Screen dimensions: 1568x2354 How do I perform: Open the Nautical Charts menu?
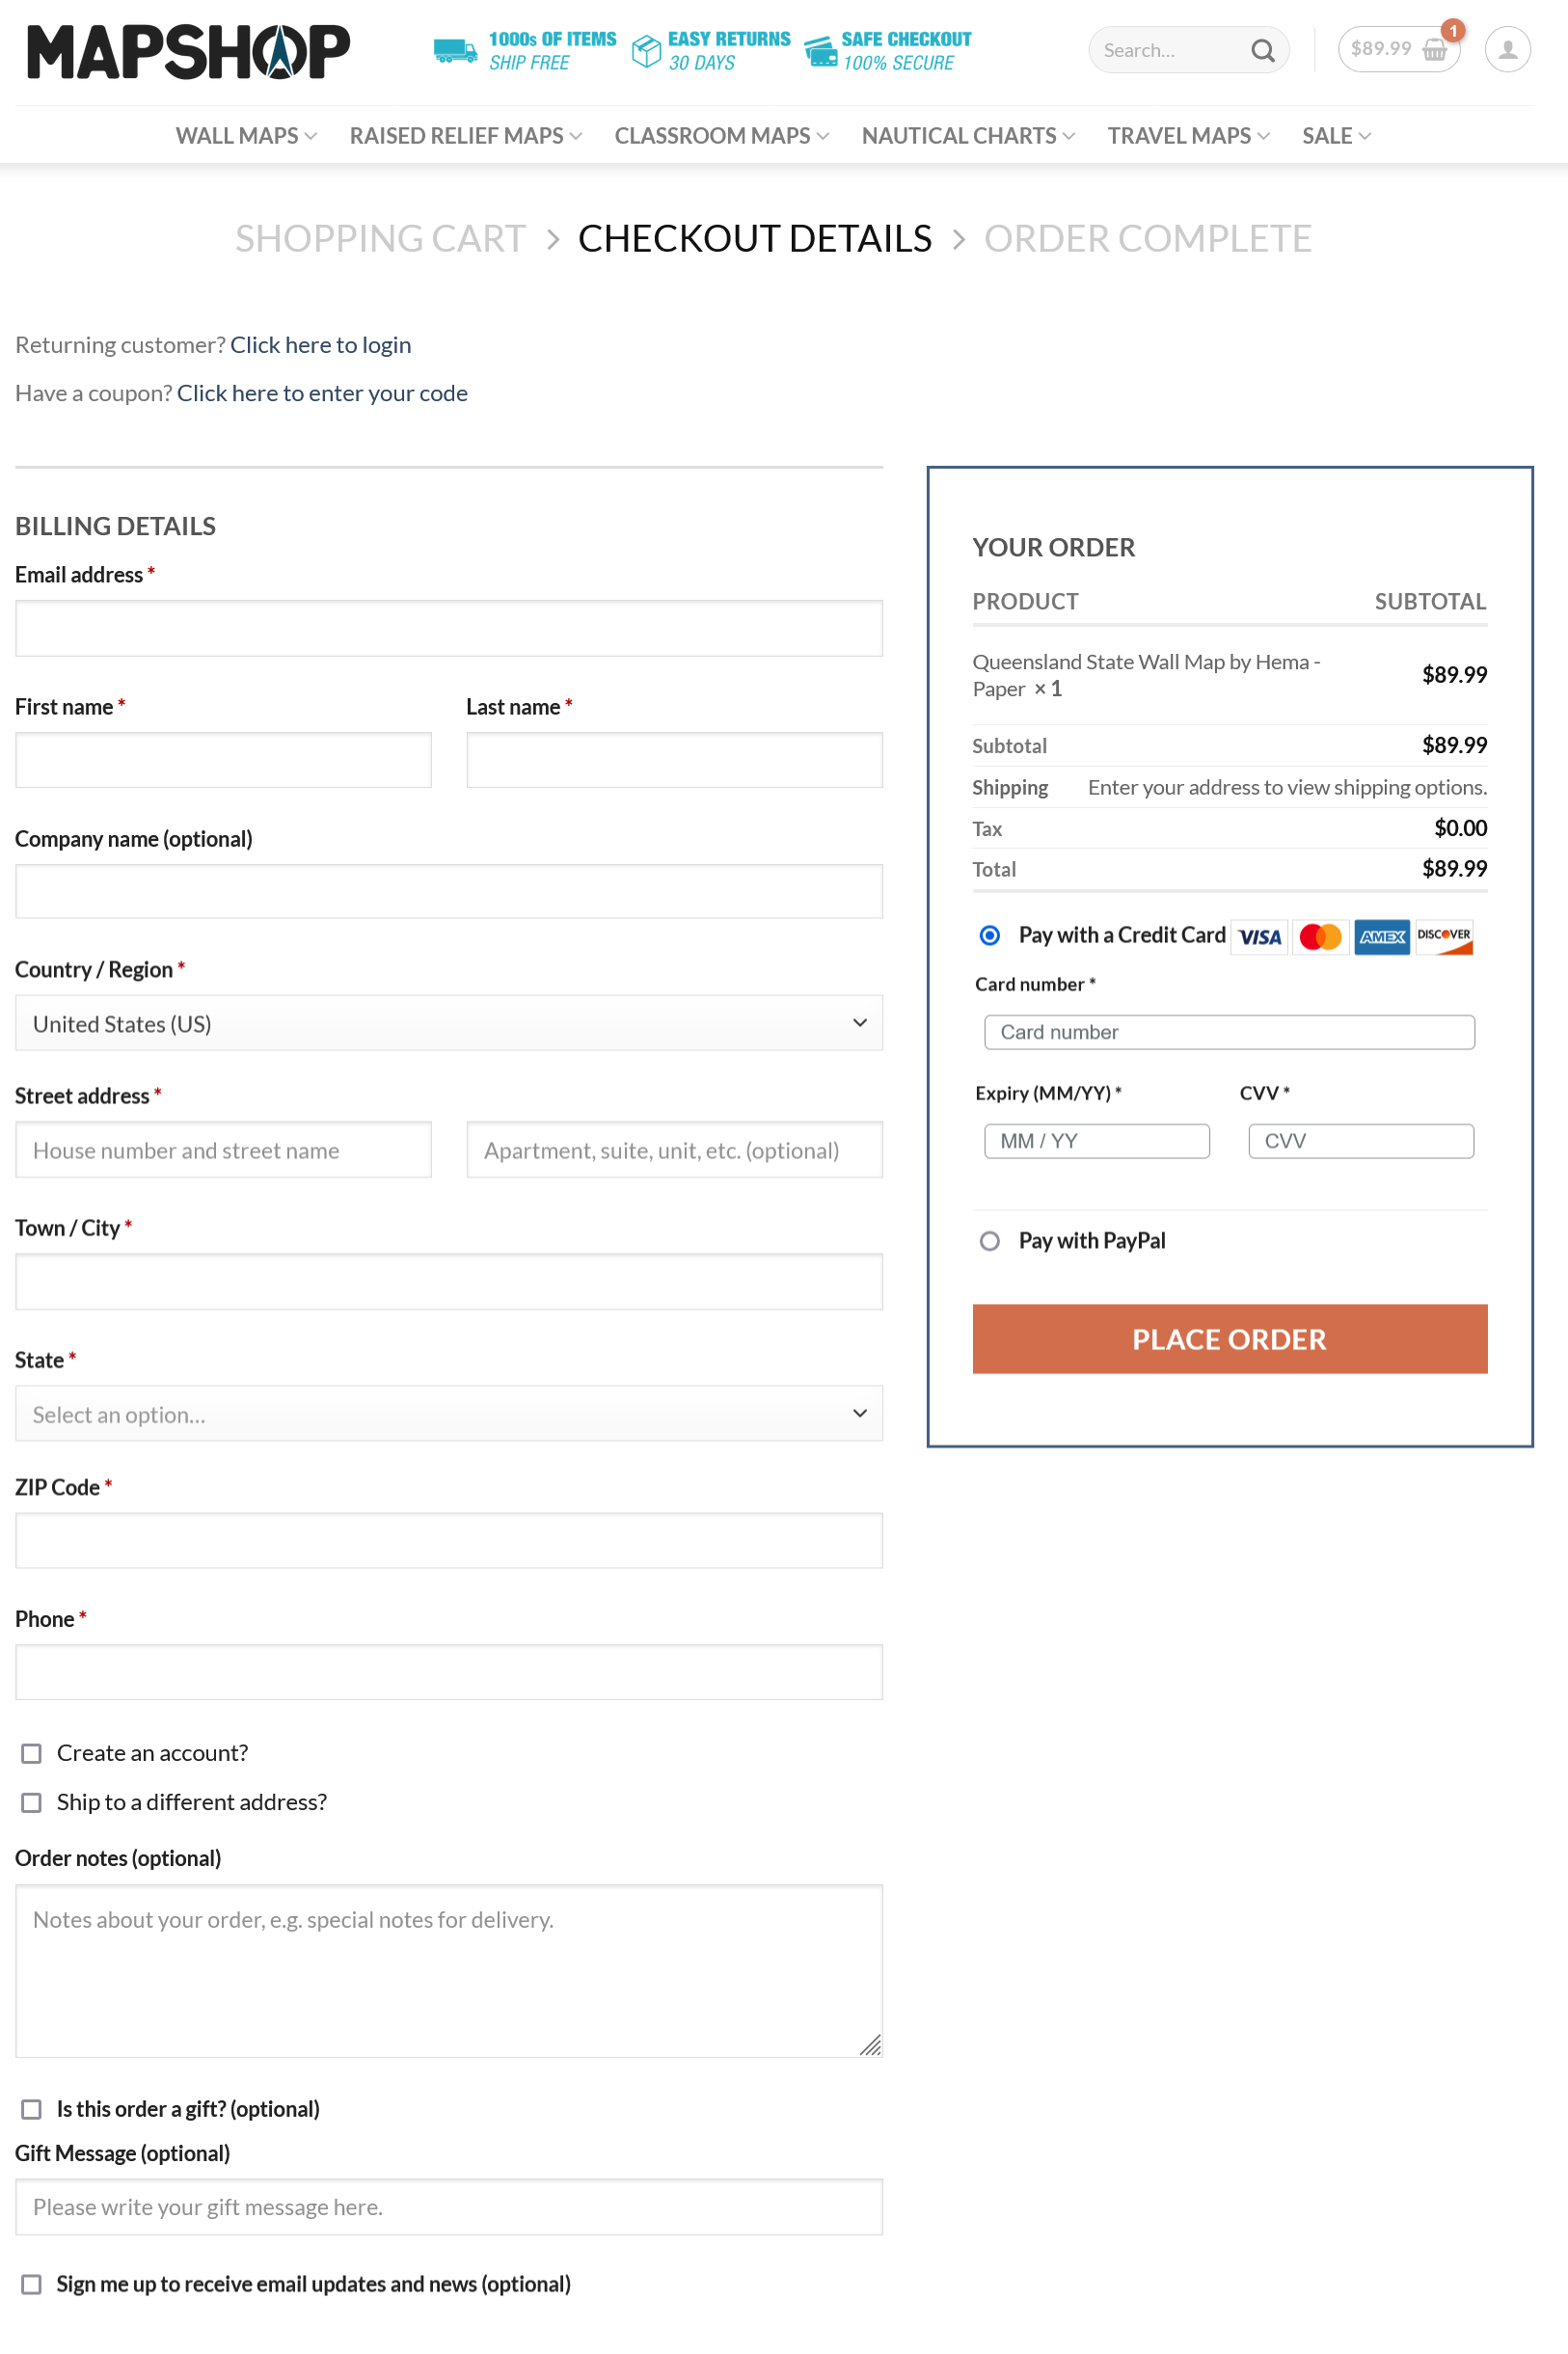point(967,136)
